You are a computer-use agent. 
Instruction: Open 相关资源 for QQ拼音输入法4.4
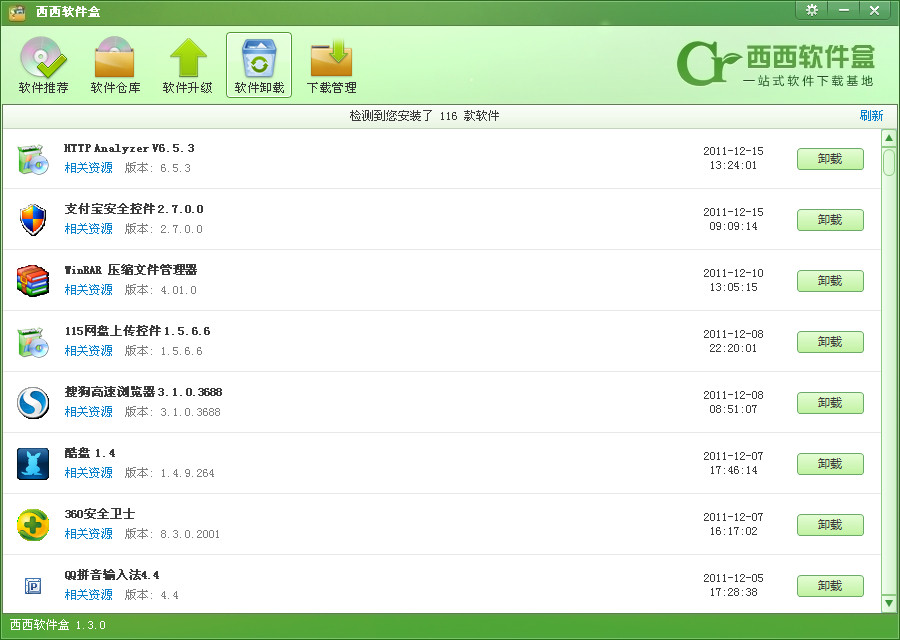pos(88,595)
